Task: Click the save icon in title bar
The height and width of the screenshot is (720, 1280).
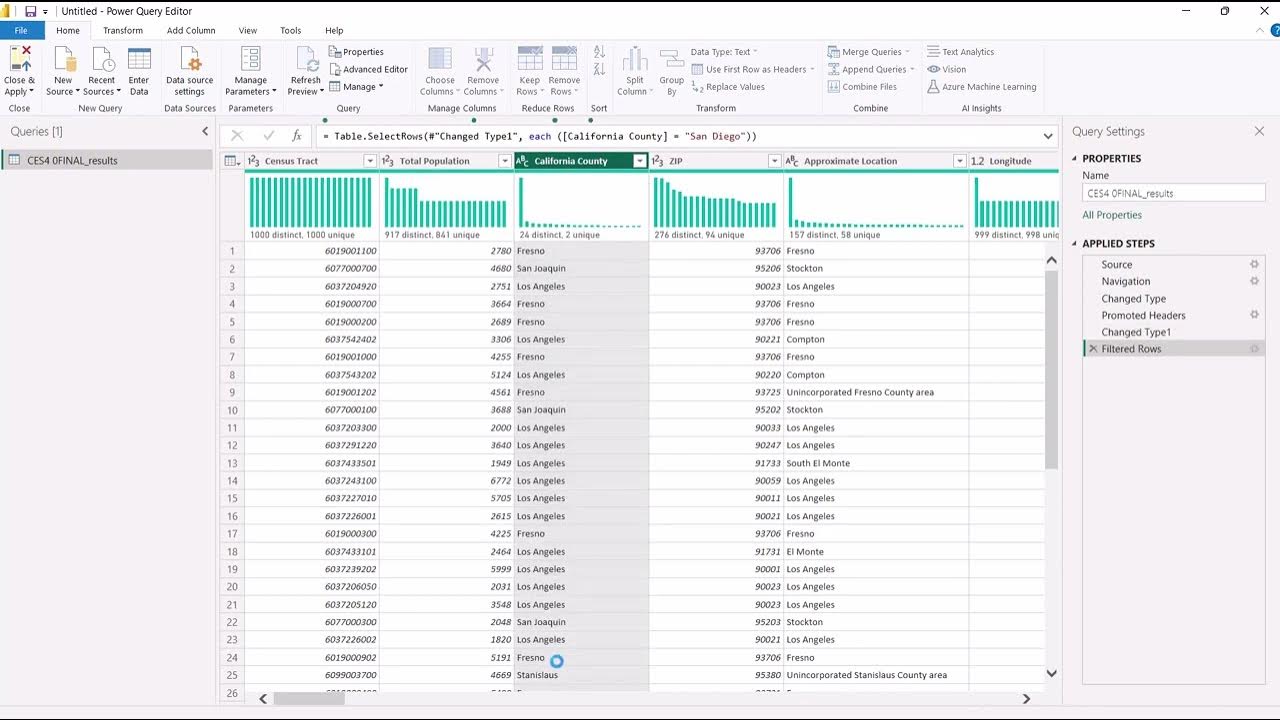Action: pyautogui.click(x=30, y=11)
